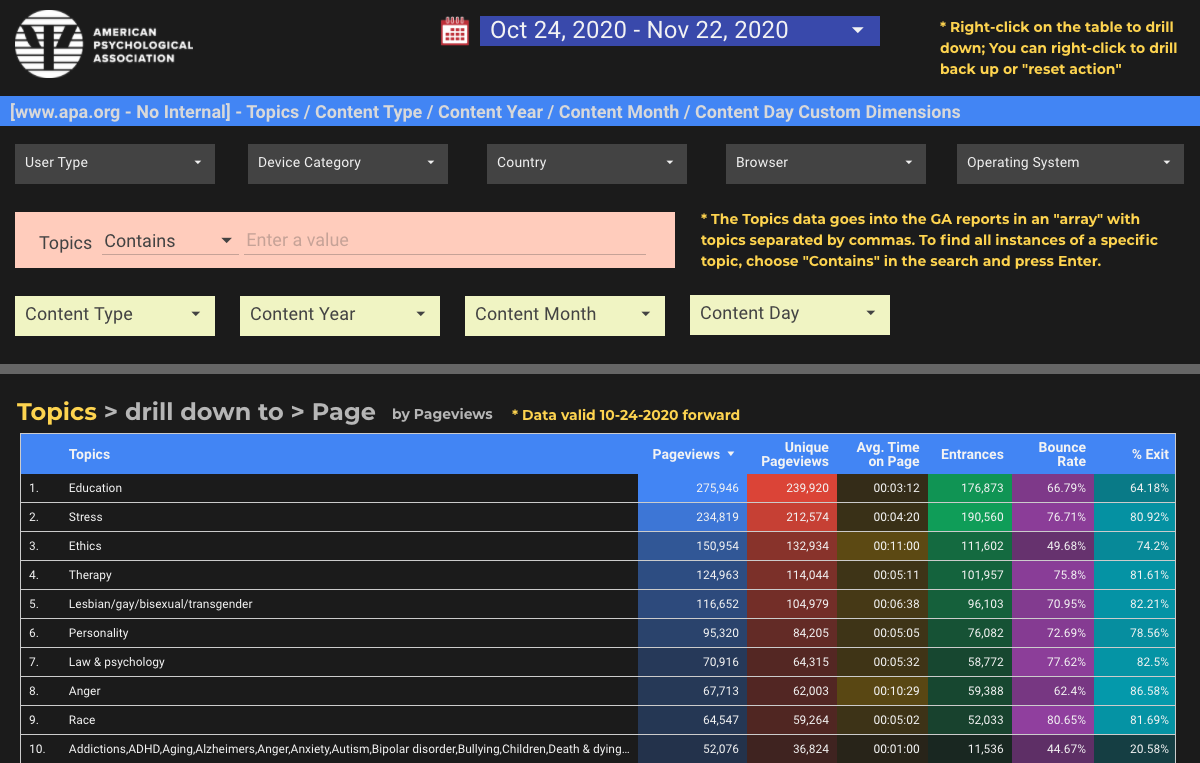Screen dimensions: 1200x763
Task: Open the Device Category dropdown
Action: pyautogui.click(x=347, y=163)
